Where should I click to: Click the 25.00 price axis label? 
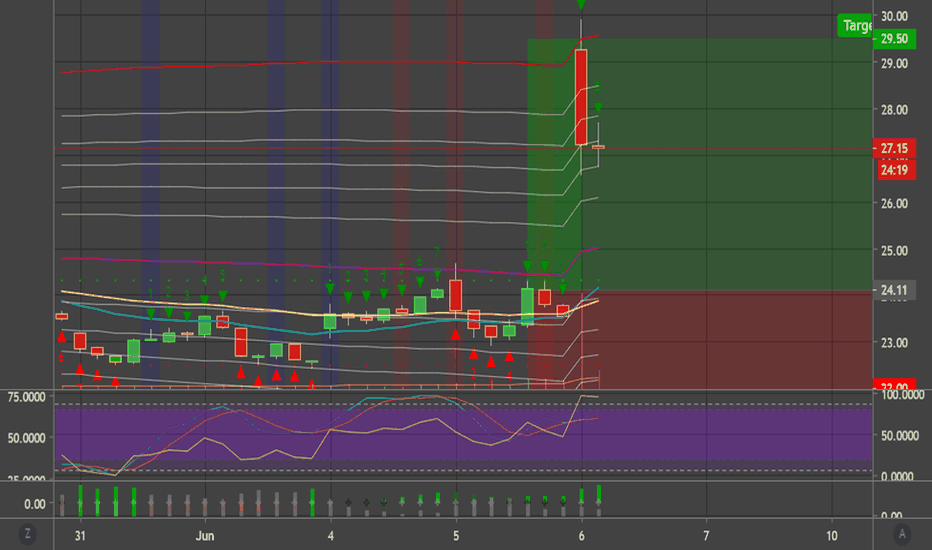tap(894, 250)
